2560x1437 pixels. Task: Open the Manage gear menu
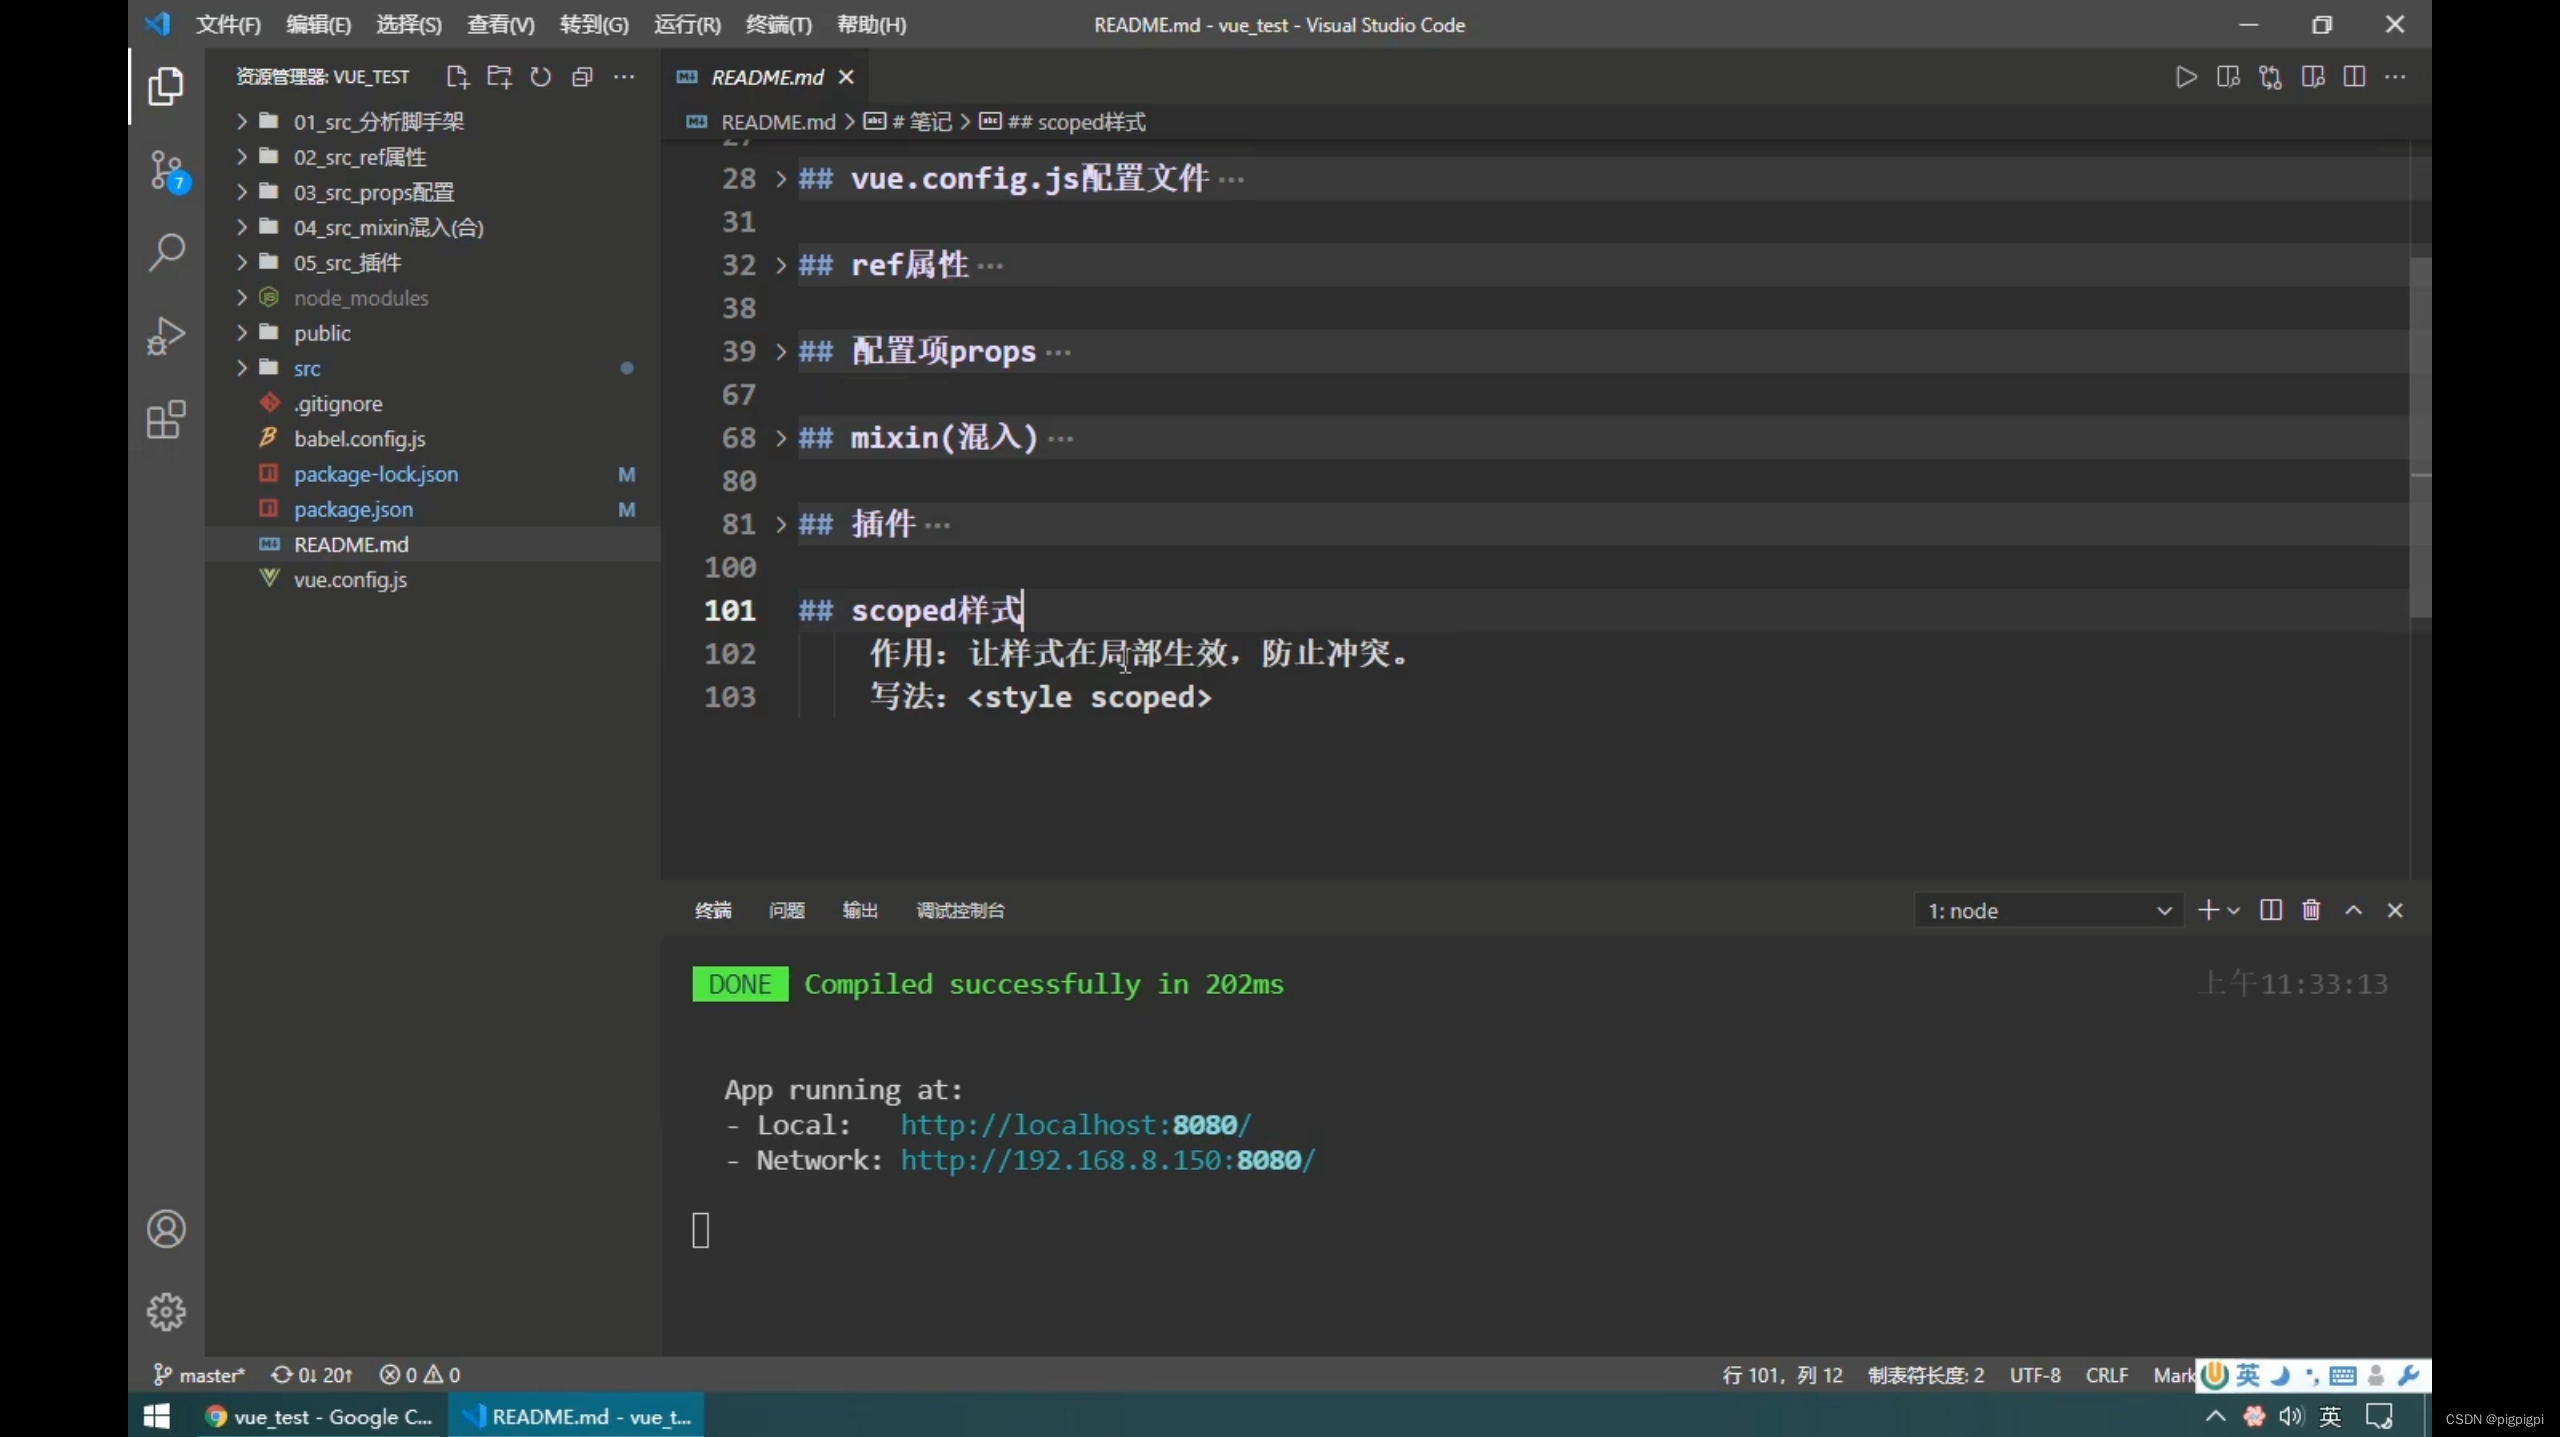pyautogui.click(x=166, y=1311)
